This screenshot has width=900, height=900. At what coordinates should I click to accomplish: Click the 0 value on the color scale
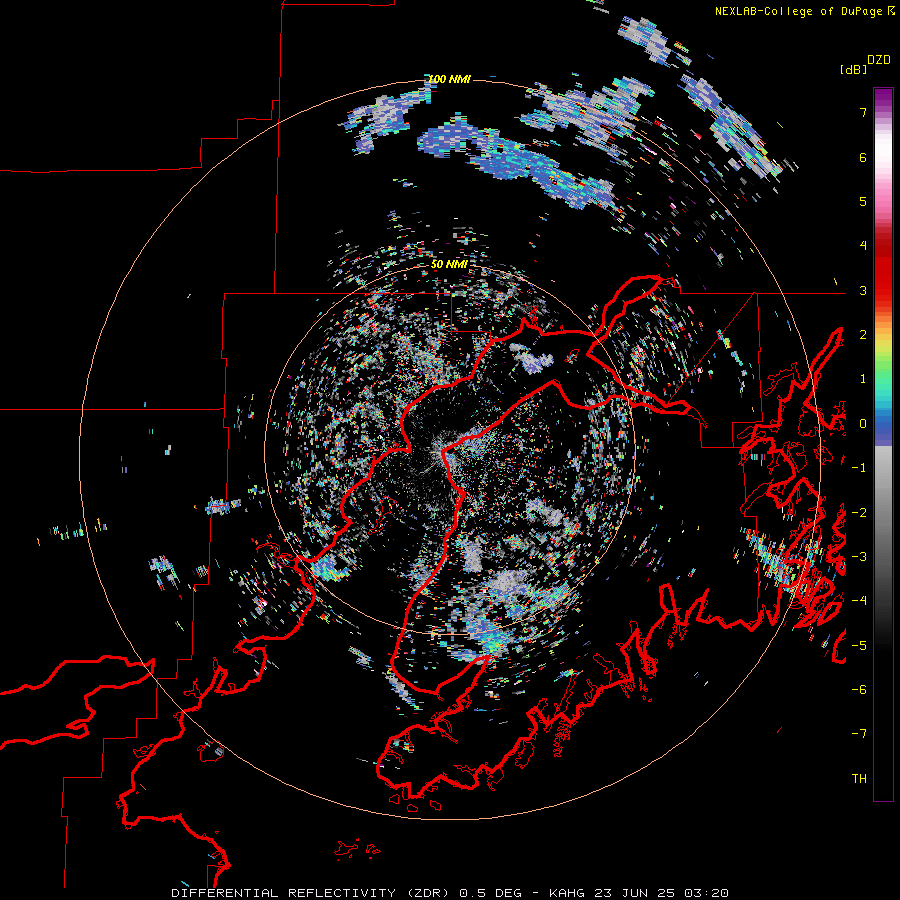coord(863,424)
